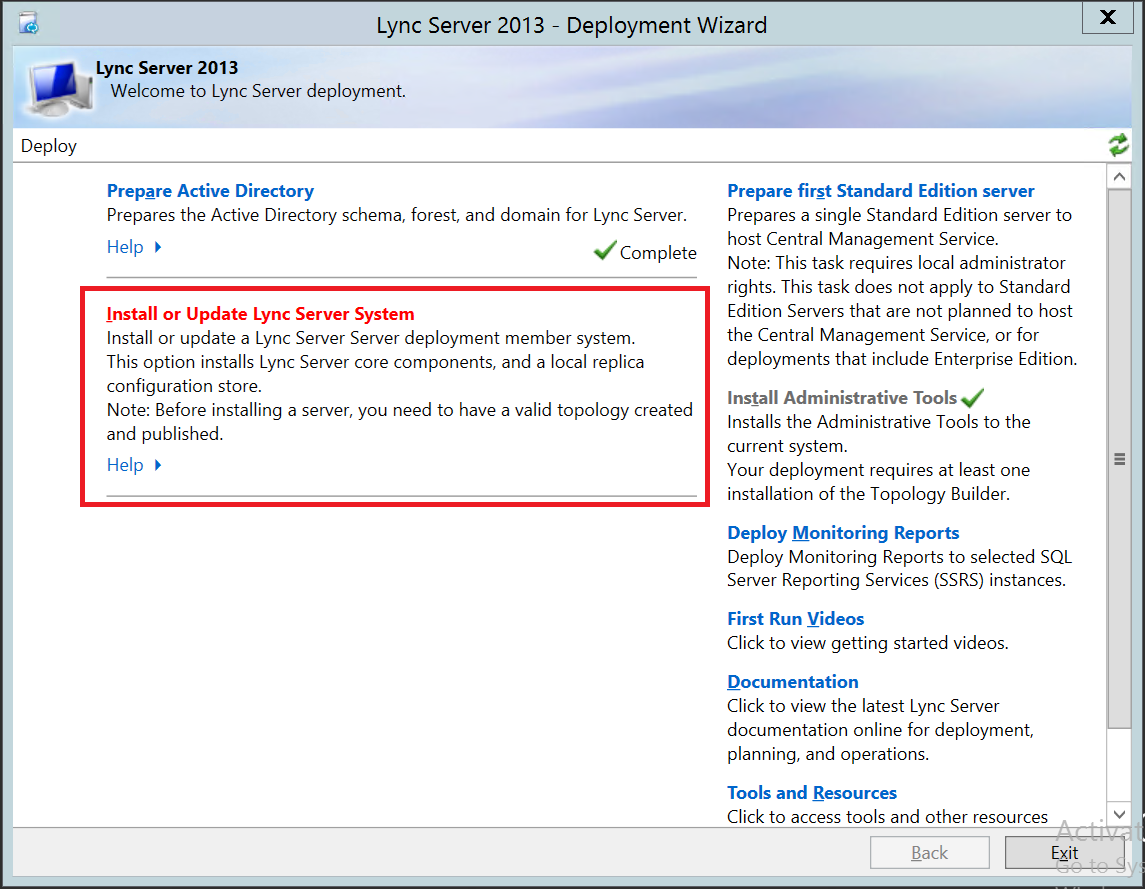
Task: Open Prepare first Standard Edition server
Action: click(881, 191)
